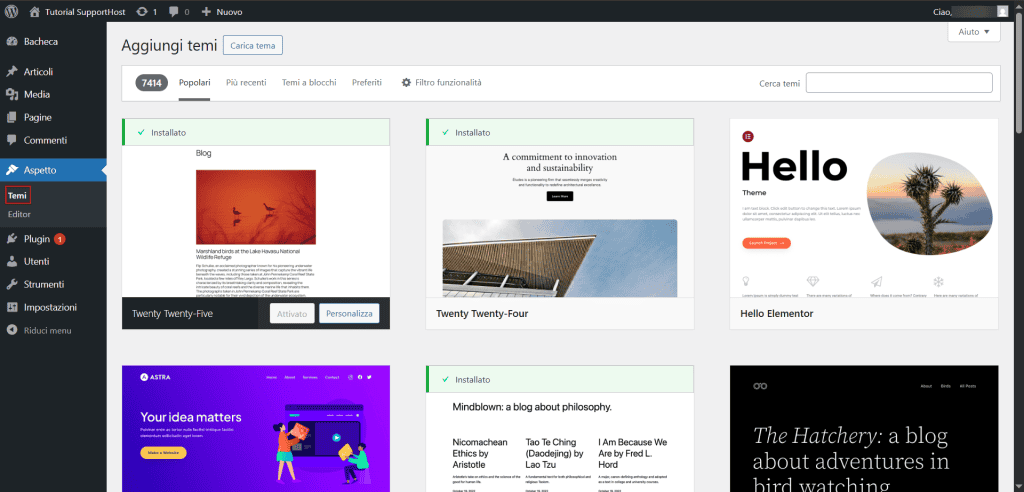Open the Twenty Twenty-Five theme preview
This screenshot has height=492, width=1024.
(x=256, y=221)
